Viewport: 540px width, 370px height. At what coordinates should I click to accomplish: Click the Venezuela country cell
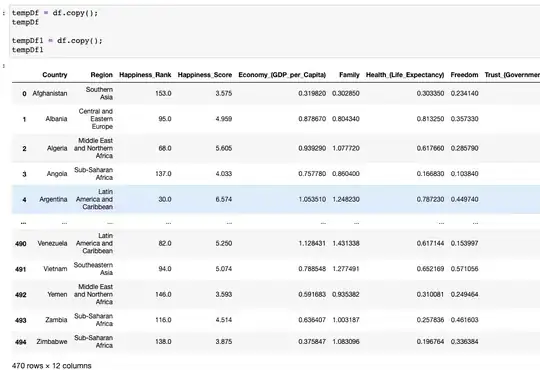pyautogui.click(x=52, y=243)
